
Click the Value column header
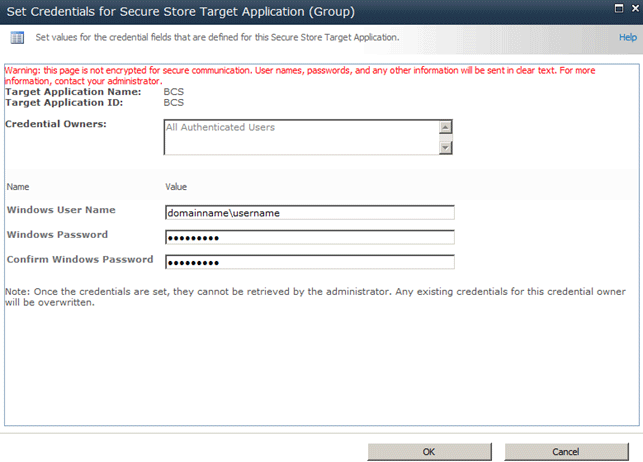pyautogui.click(x=176, y=187)
